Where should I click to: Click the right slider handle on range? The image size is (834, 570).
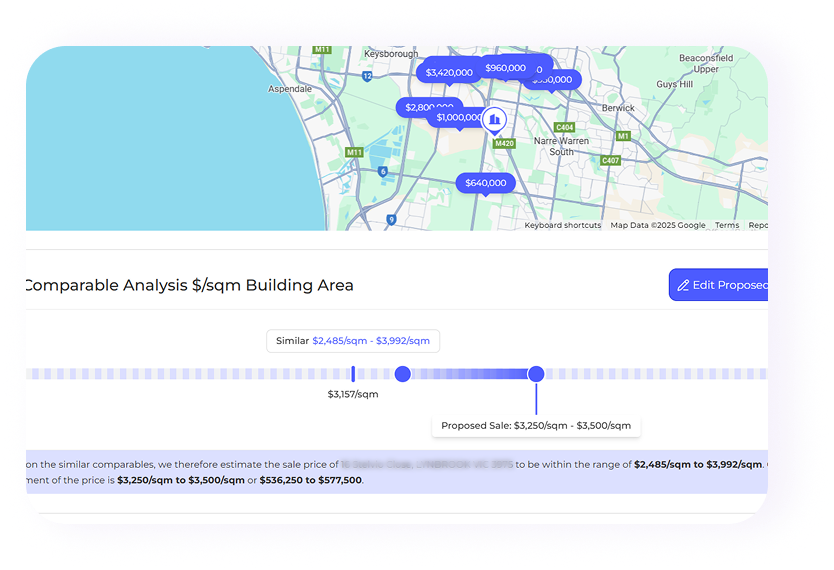(536, 374)
